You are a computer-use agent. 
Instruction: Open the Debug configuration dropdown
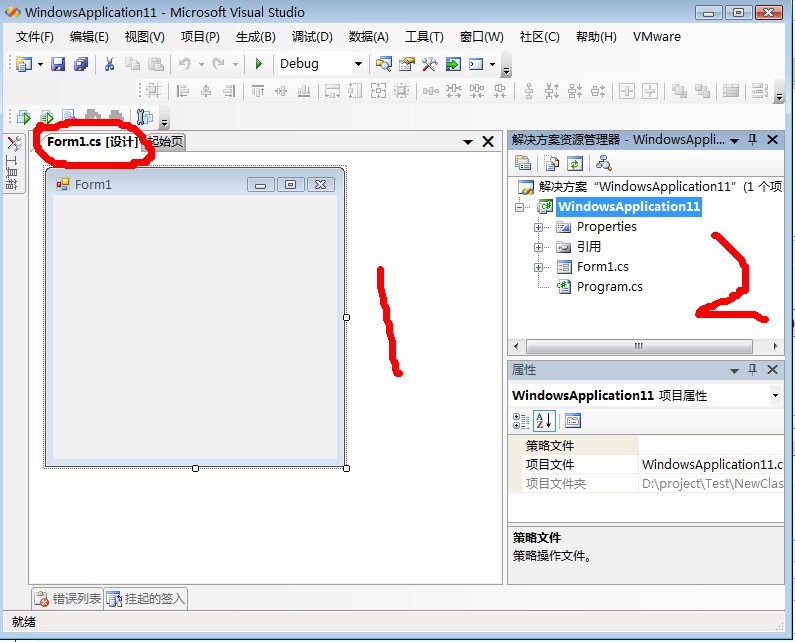tap(358, 64)
